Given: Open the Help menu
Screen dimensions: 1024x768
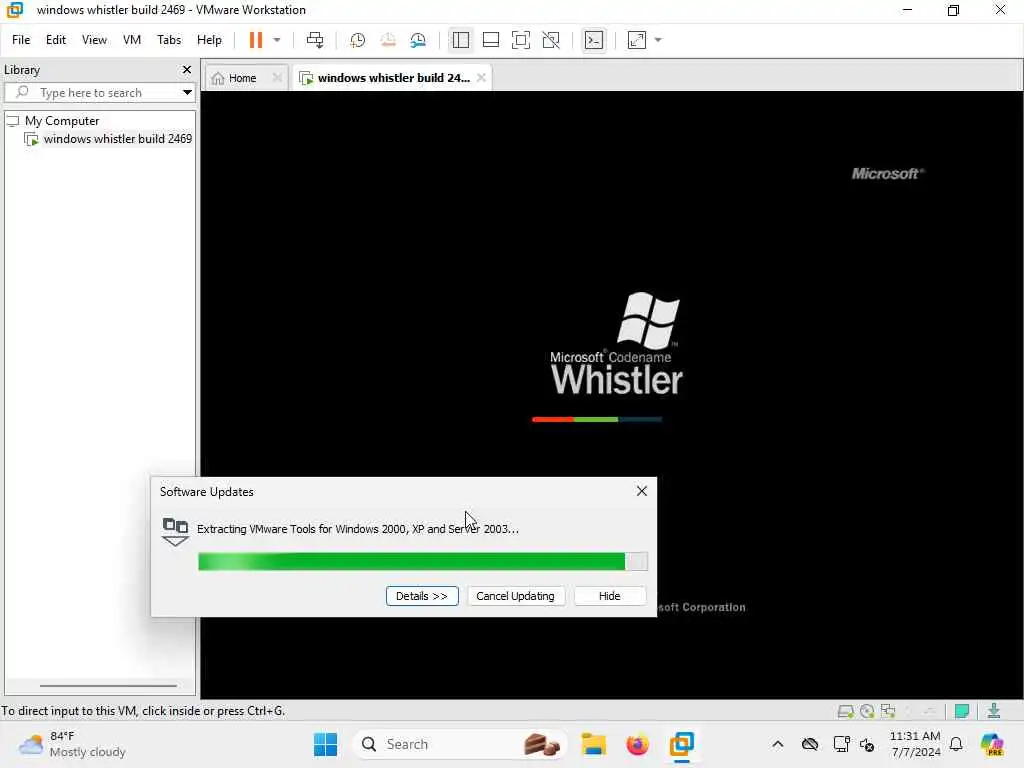Looking at the screenshot, I should 209,40.
